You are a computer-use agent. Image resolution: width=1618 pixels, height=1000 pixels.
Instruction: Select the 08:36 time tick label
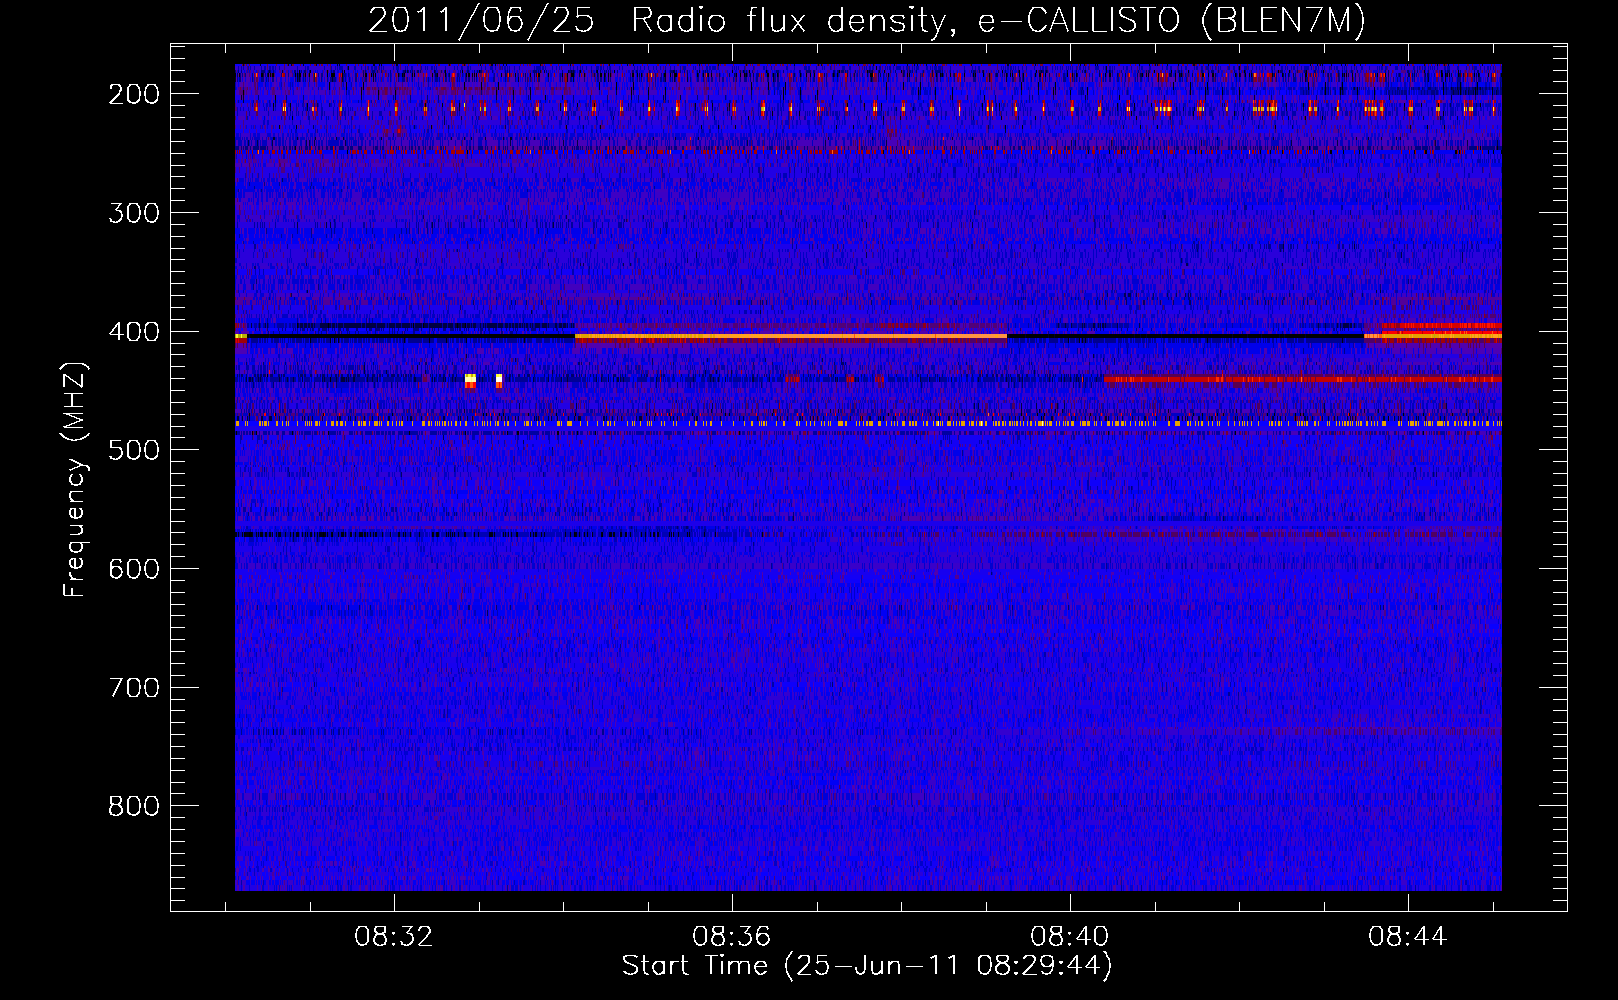(732, 937)
